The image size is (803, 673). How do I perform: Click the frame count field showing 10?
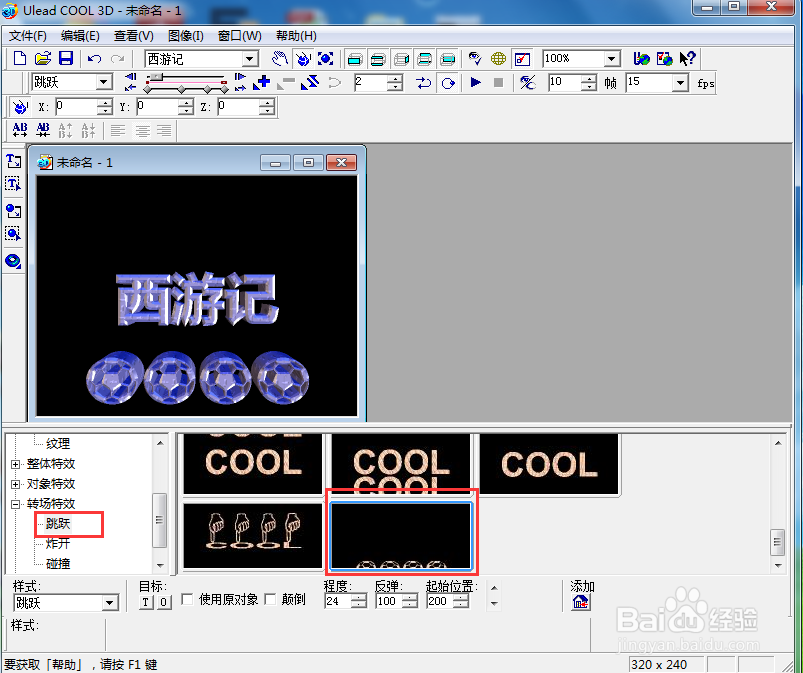(x=564, y=82)
